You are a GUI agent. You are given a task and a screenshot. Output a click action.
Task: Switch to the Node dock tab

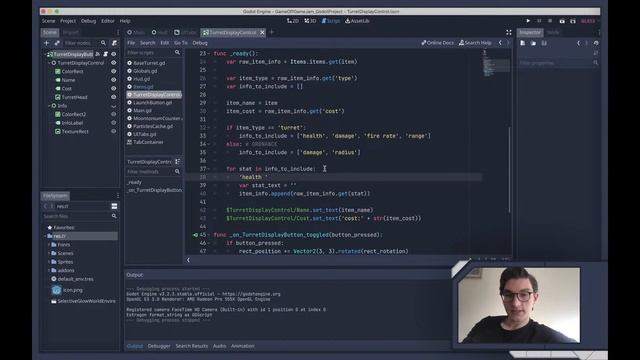click(553, 32)
